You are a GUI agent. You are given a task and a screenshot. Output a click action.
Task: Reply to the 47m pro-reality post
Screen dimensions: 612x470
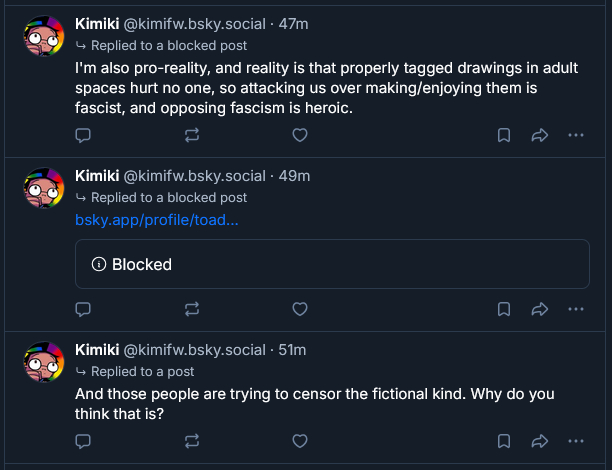point(84,135)
